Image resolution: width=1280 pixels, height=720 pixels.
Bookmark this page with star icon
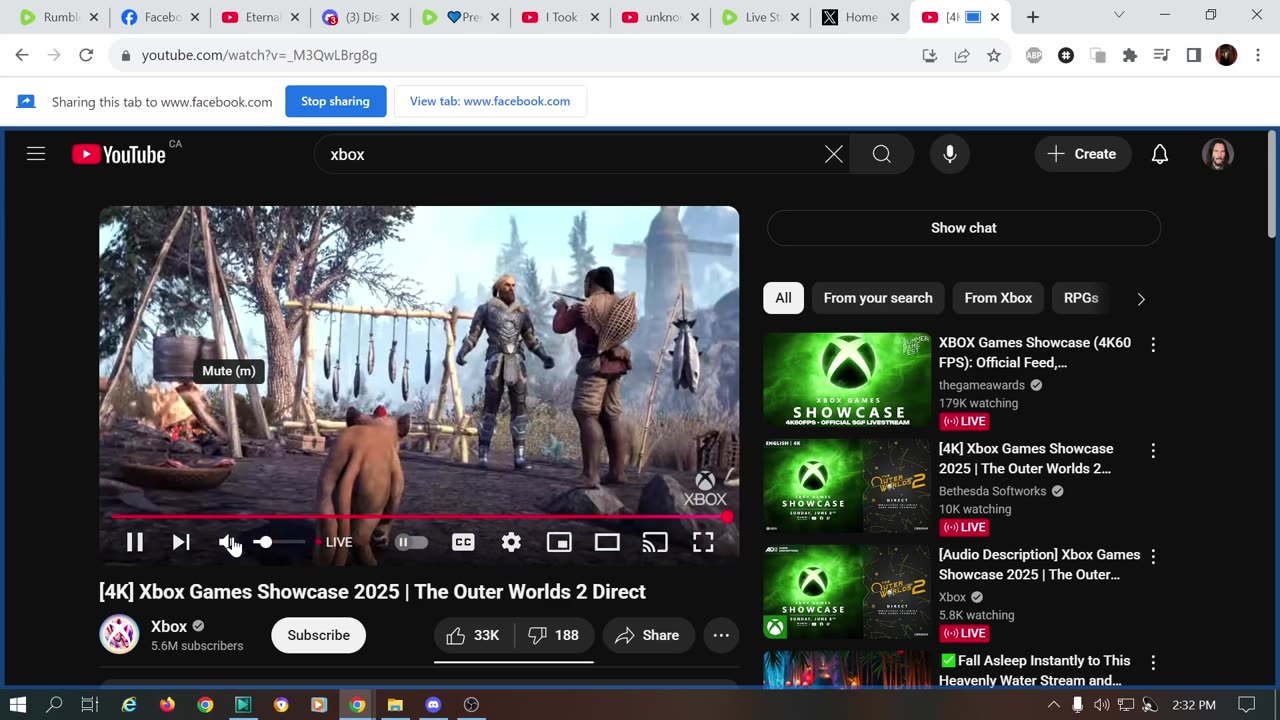coord(994,55)
